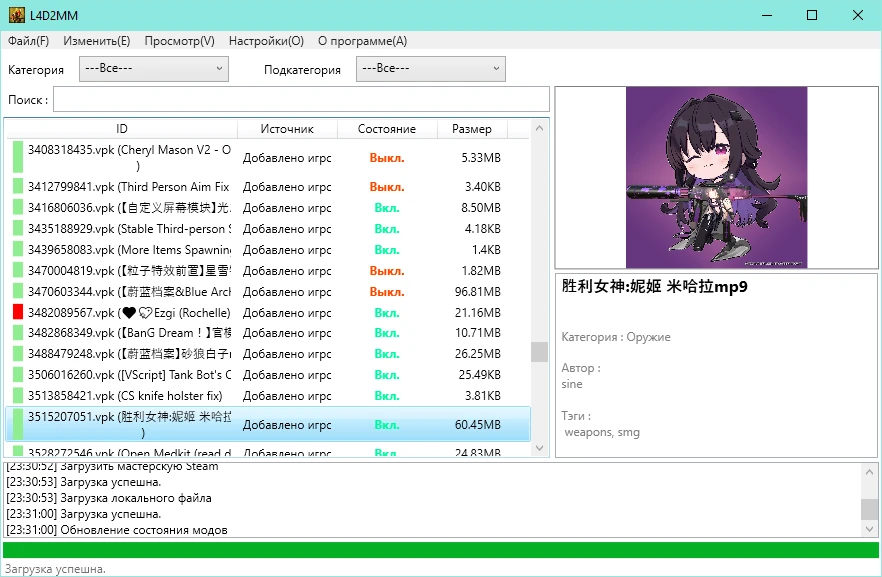The width and height of the screenshot is (882, 577).
Task: Click the mod title 胜利女神:妮姬 米哈拉mp9
Action: (x=654, y=286)
